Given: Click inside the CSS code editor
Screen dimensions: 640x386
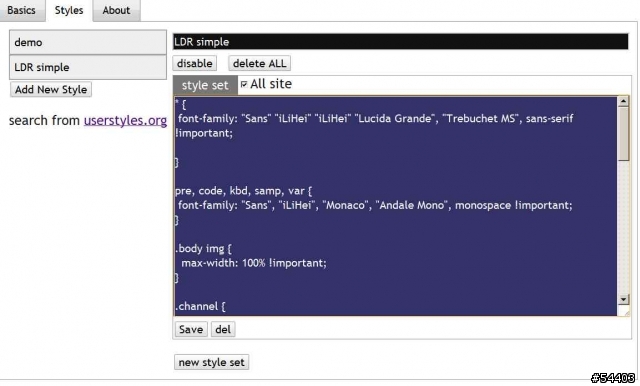Looking at the screenshot, I should [x=395, y=206].
